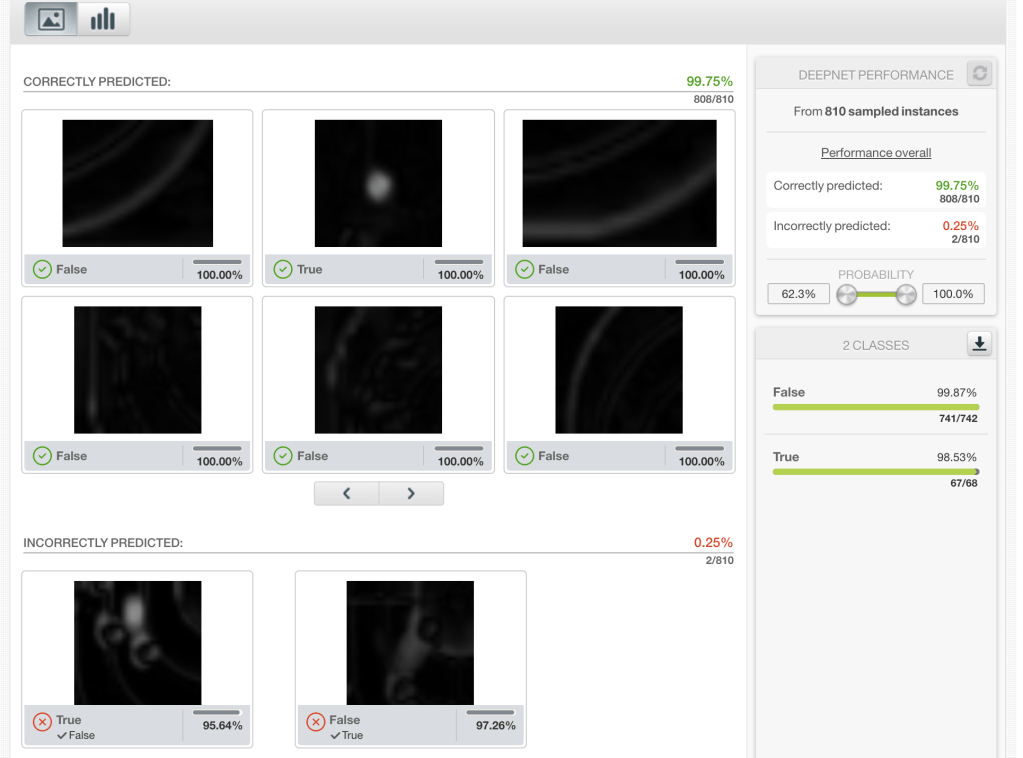This screenshot has width=1023, height=758.
Task: Click the red X icon on the 97.26% prediction
Action: 315,722
